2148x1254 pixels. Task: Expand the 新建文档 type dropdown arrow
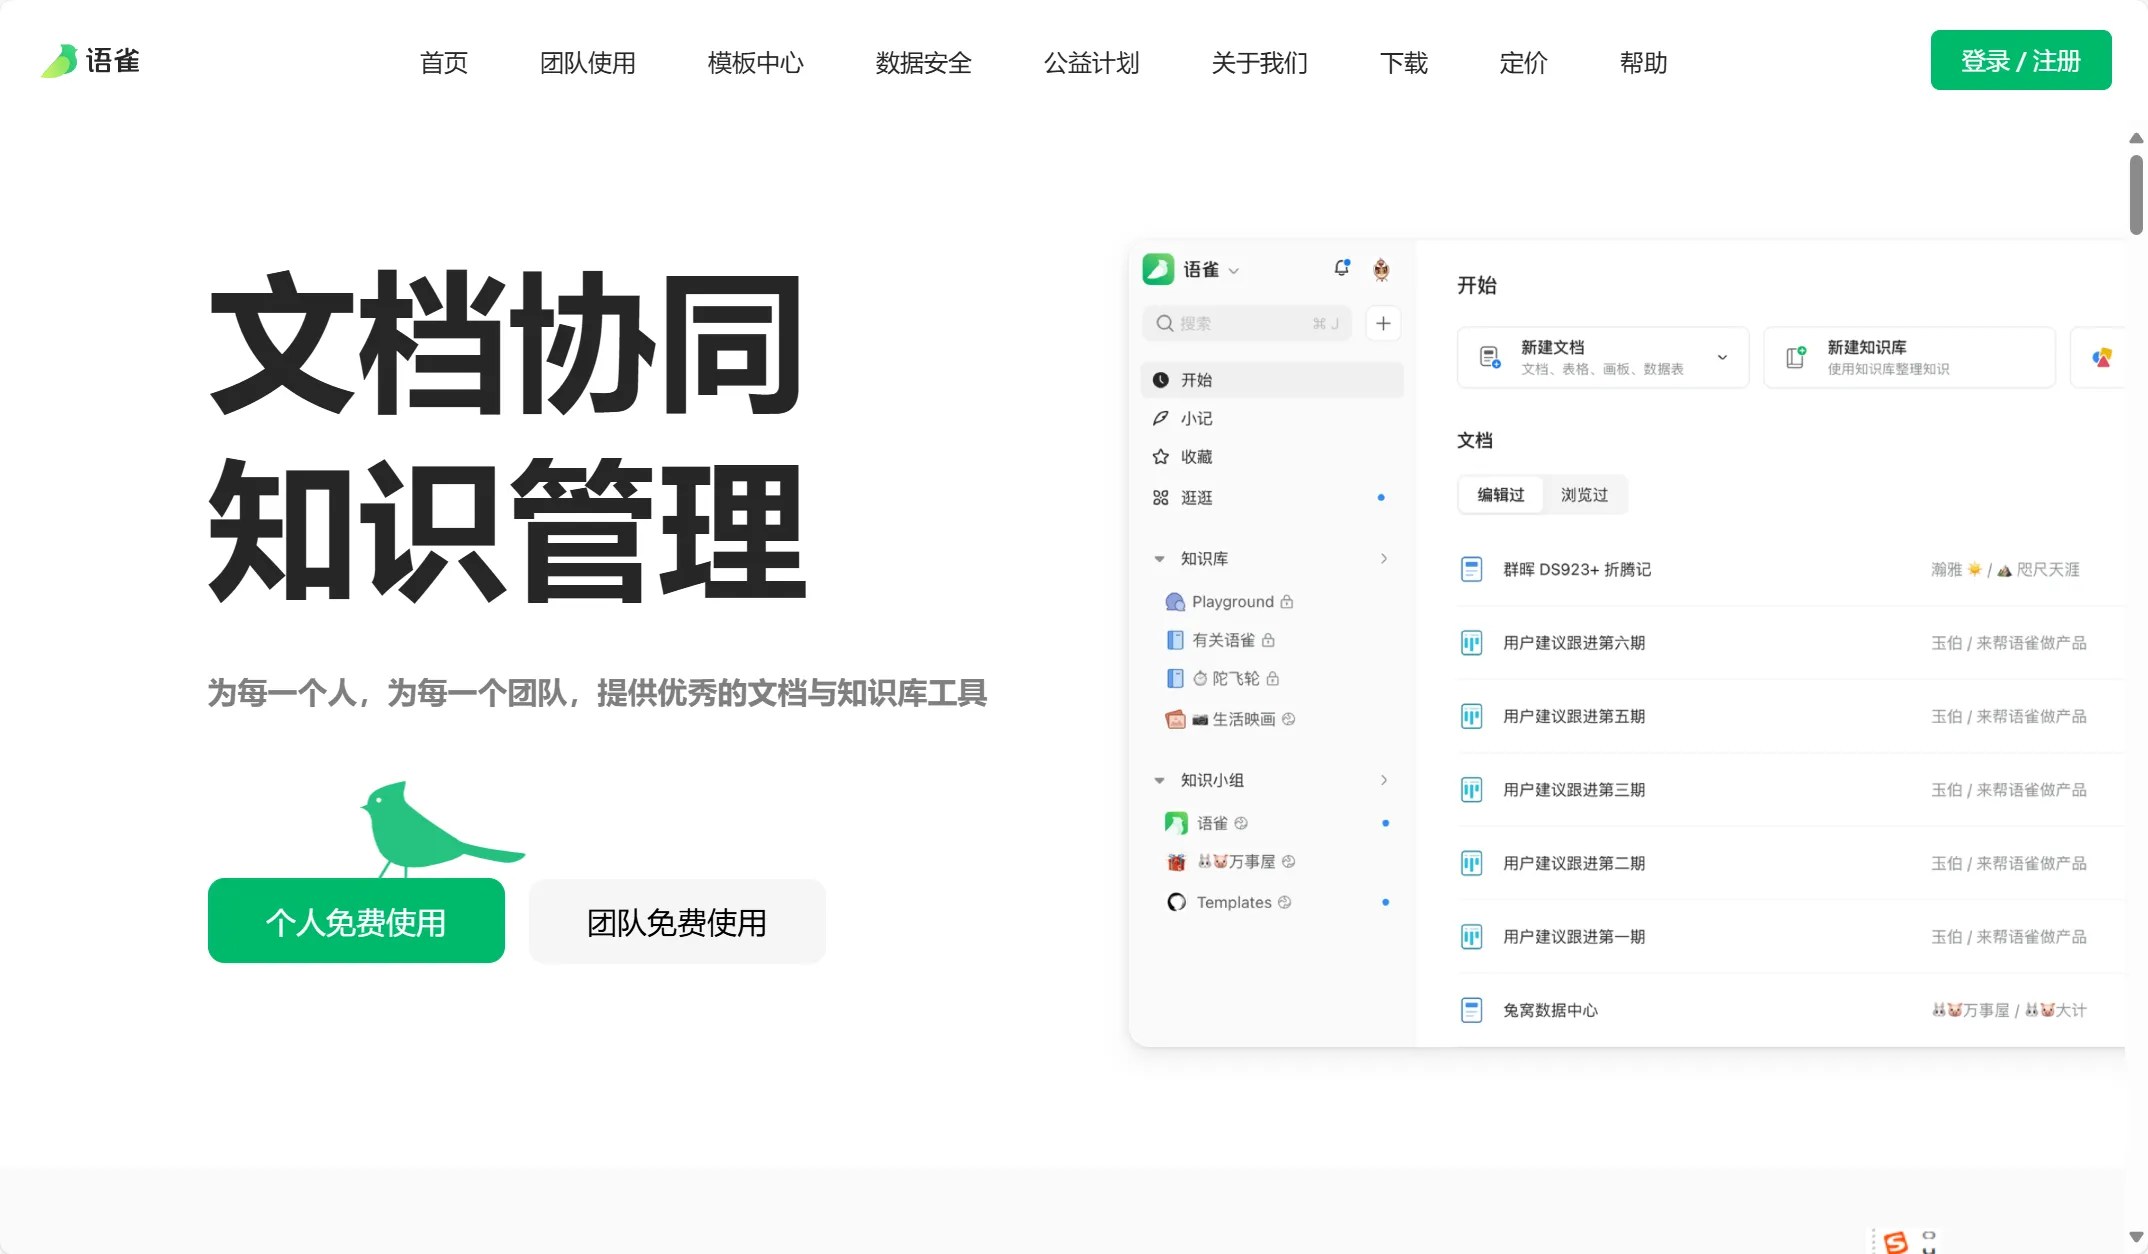click(1723, 357)
